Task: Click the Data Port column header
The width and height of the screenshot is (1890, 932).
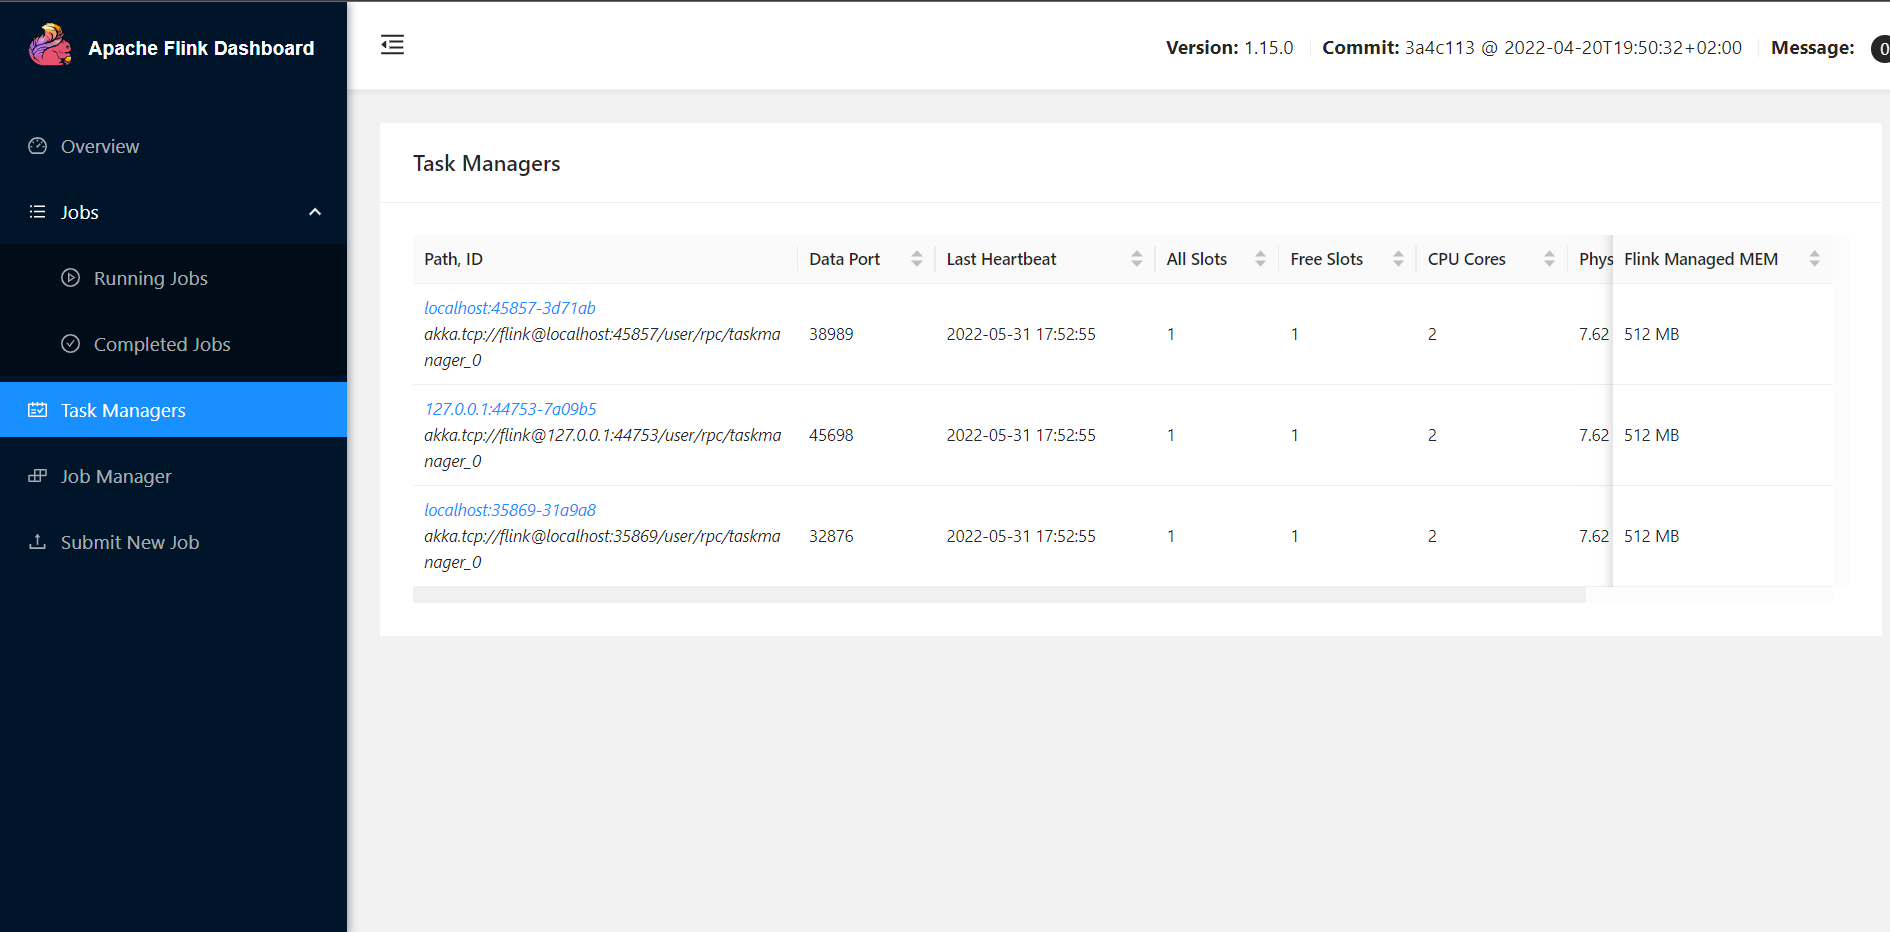Action: click(866, 259)
